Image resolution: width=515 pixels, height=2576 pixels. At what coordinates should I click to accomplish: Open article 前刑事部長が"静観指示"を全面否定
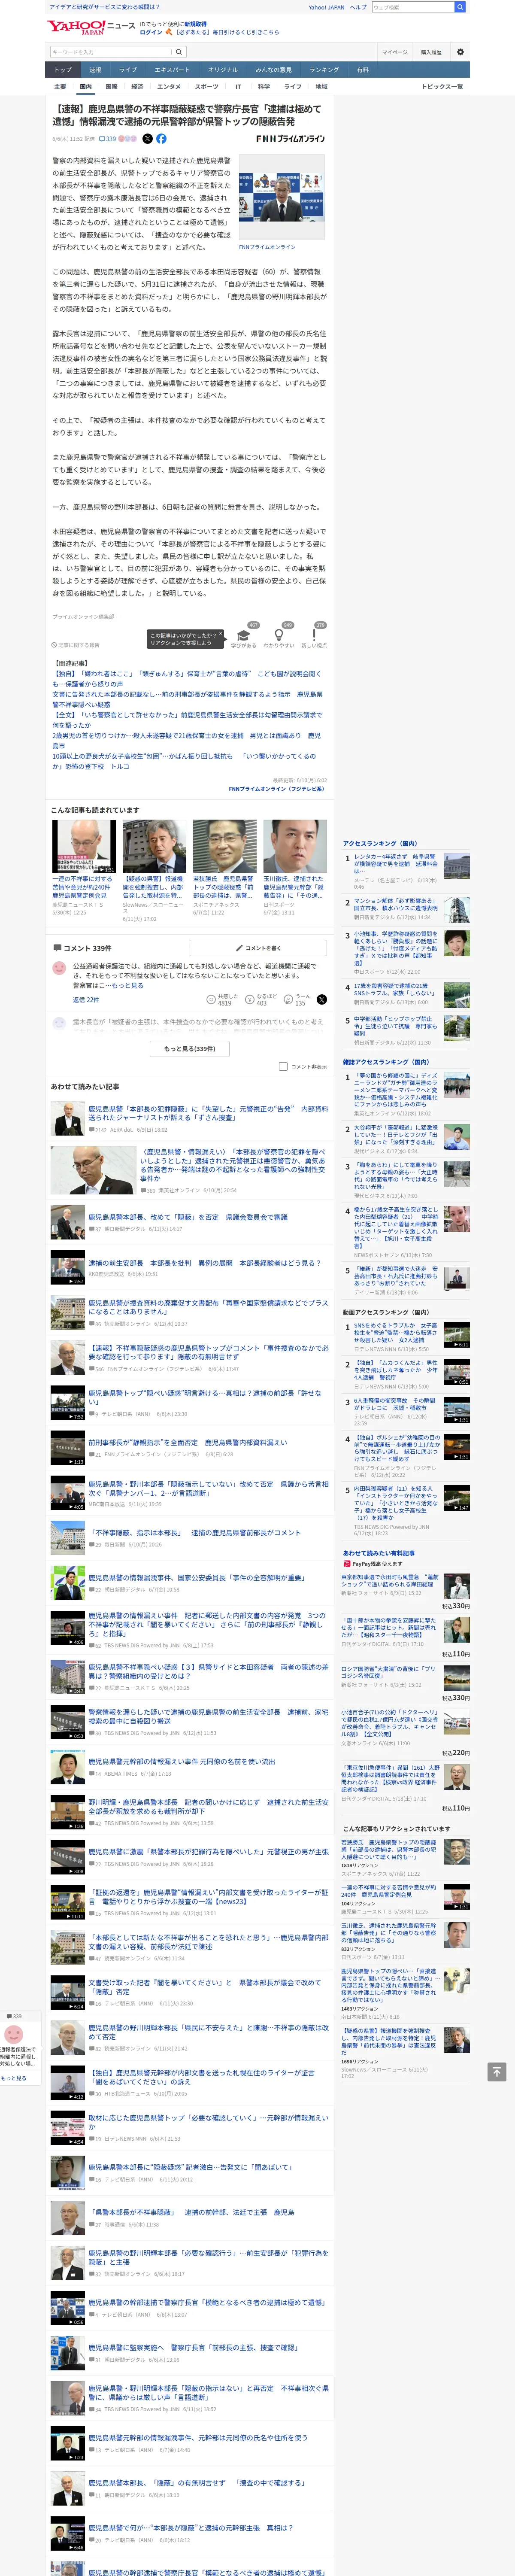click(x=187, y=1443)
